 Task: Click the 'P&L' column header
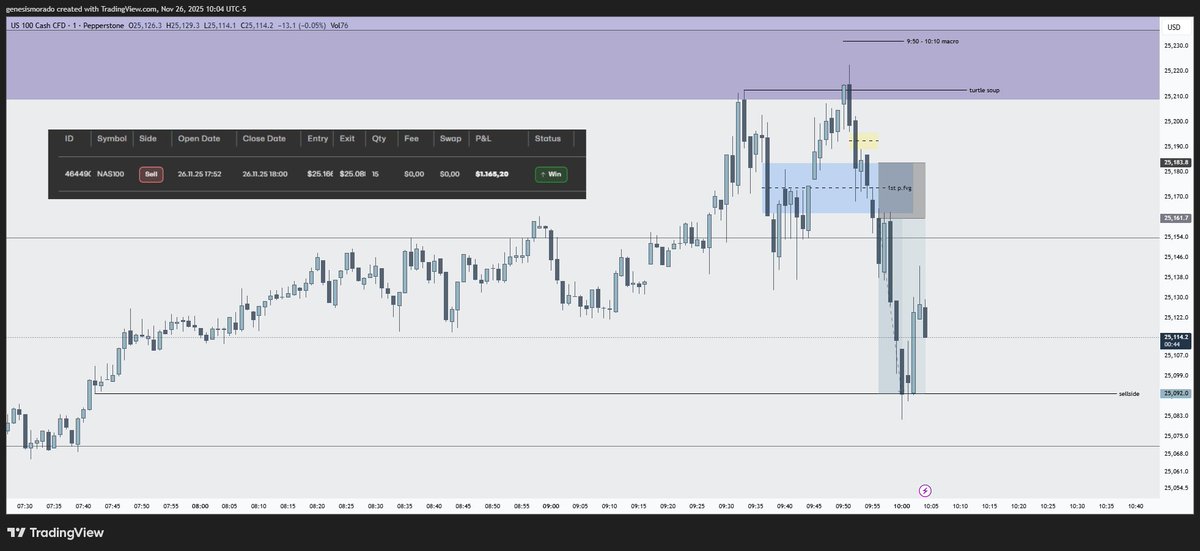pos(484,139)
